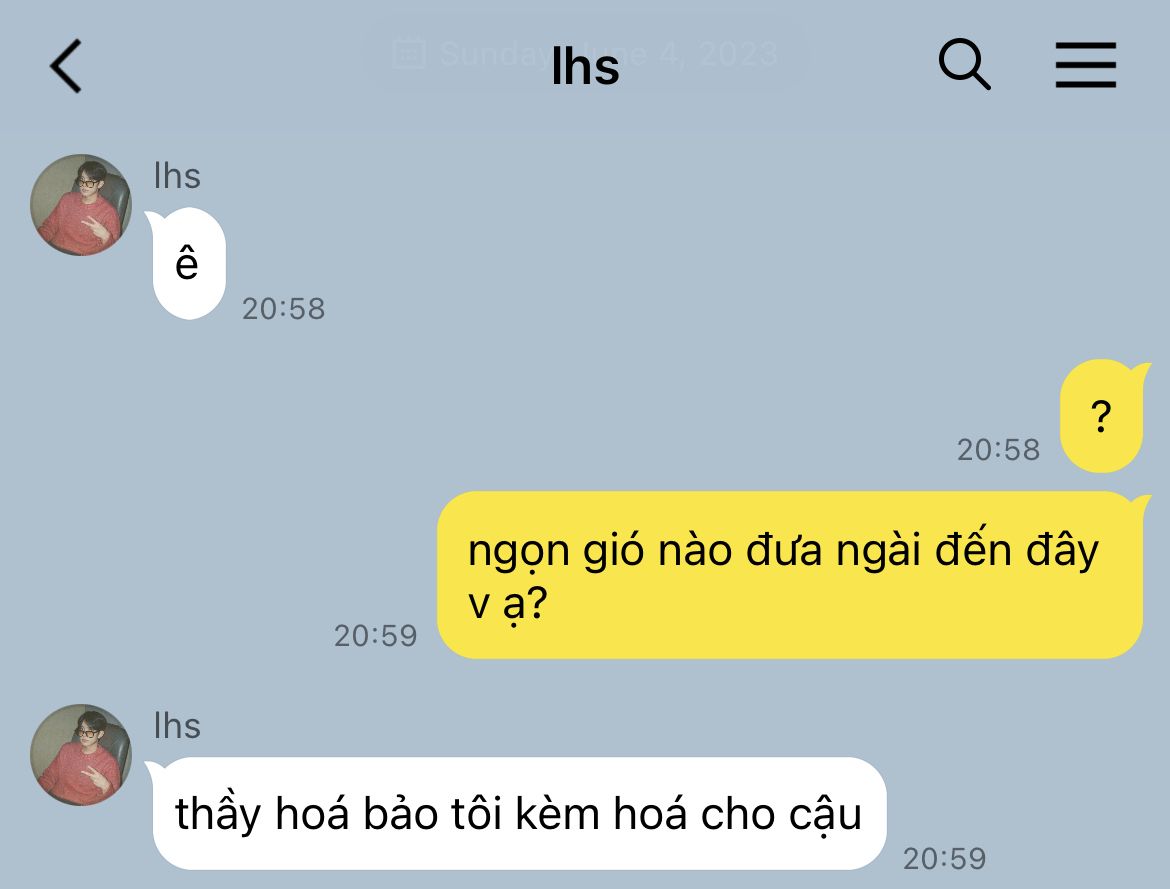Tap the 20:59 timestamp after last message
This screenshot has height=889, width=1170.
coord(945,859)
